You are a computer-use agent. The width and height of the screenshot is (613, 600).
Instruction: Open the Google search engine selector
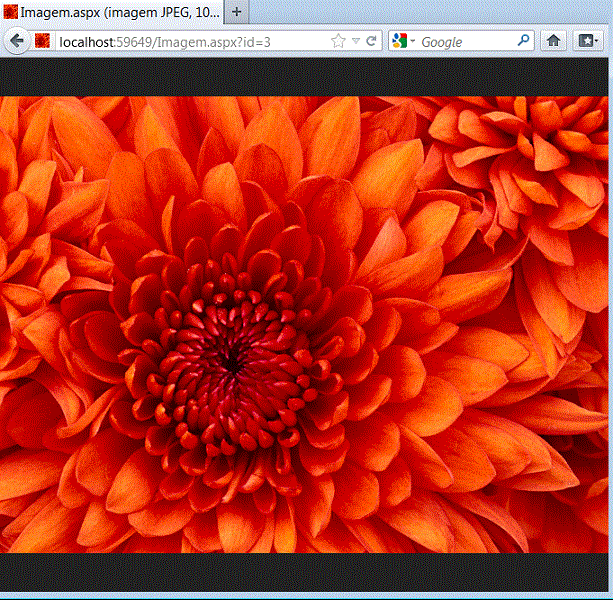click(403, 41)
